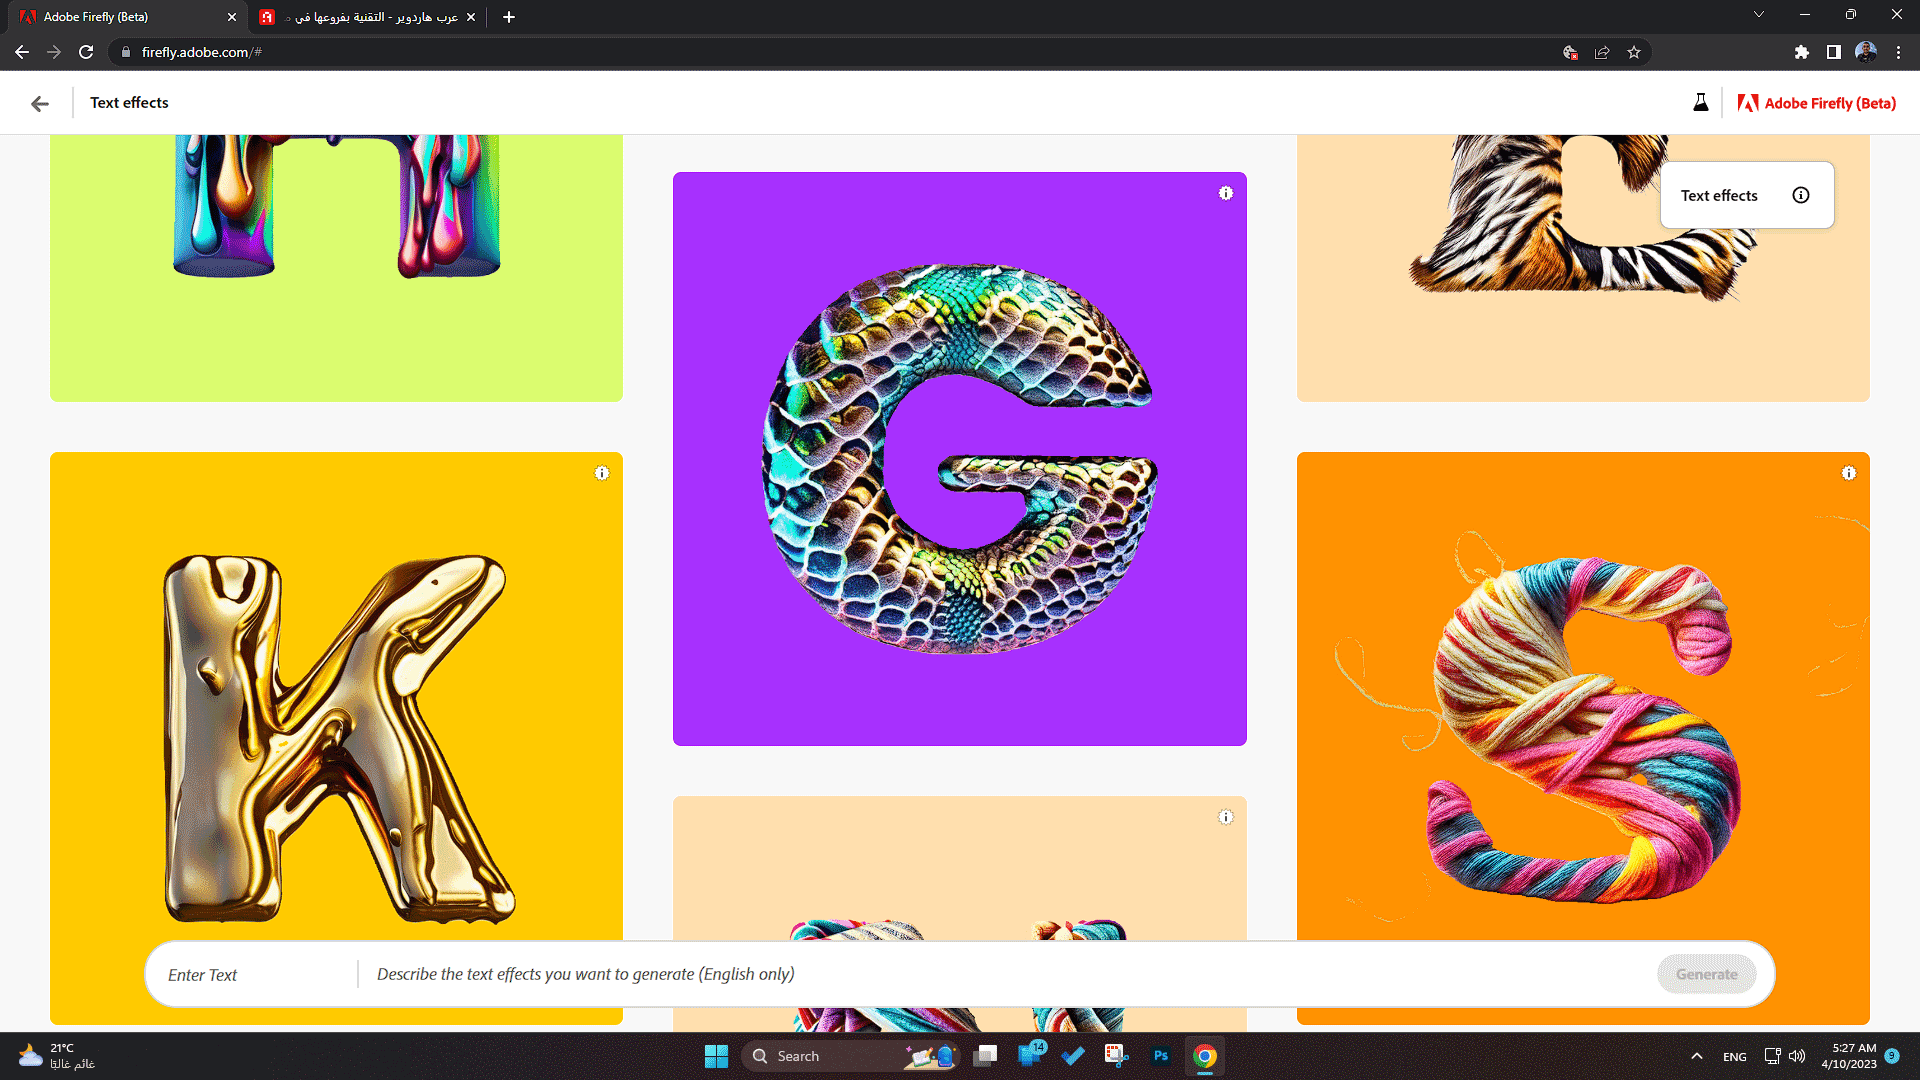1920x1080 pixels.
Task: Switch to the Adobe Firefly (Beta) tab
Action: 126,17
